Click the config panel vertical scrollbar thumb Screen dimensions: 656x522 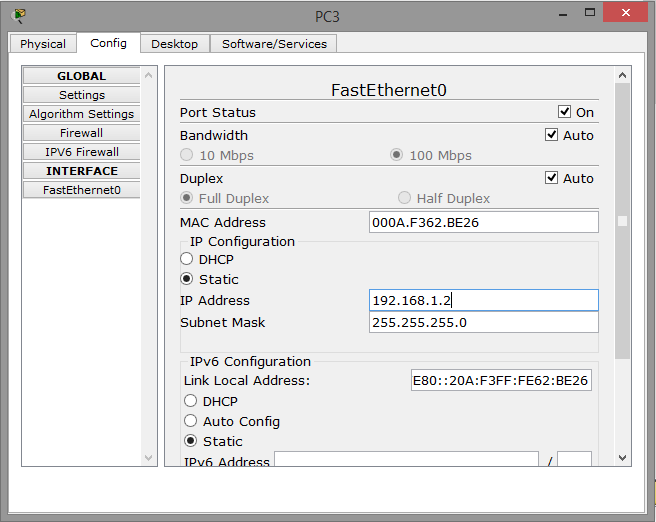(x=623, y=221)
